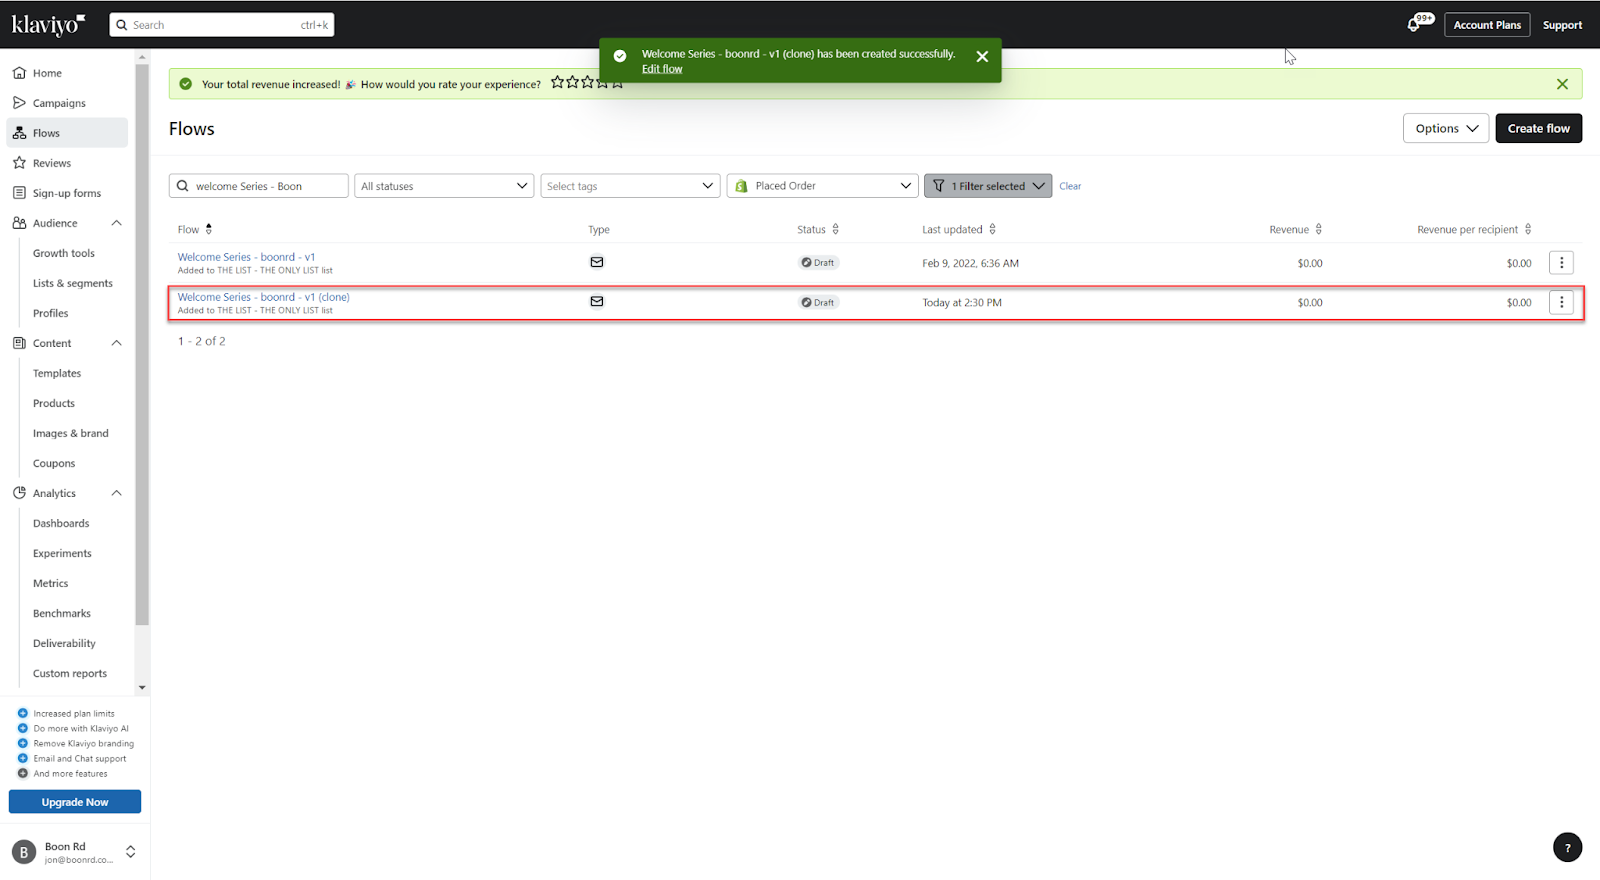1600x880 pixels.
Task: Click the 'Feb 9, 2022, 6:36 AM' date
Action: [x=970, y=263]
